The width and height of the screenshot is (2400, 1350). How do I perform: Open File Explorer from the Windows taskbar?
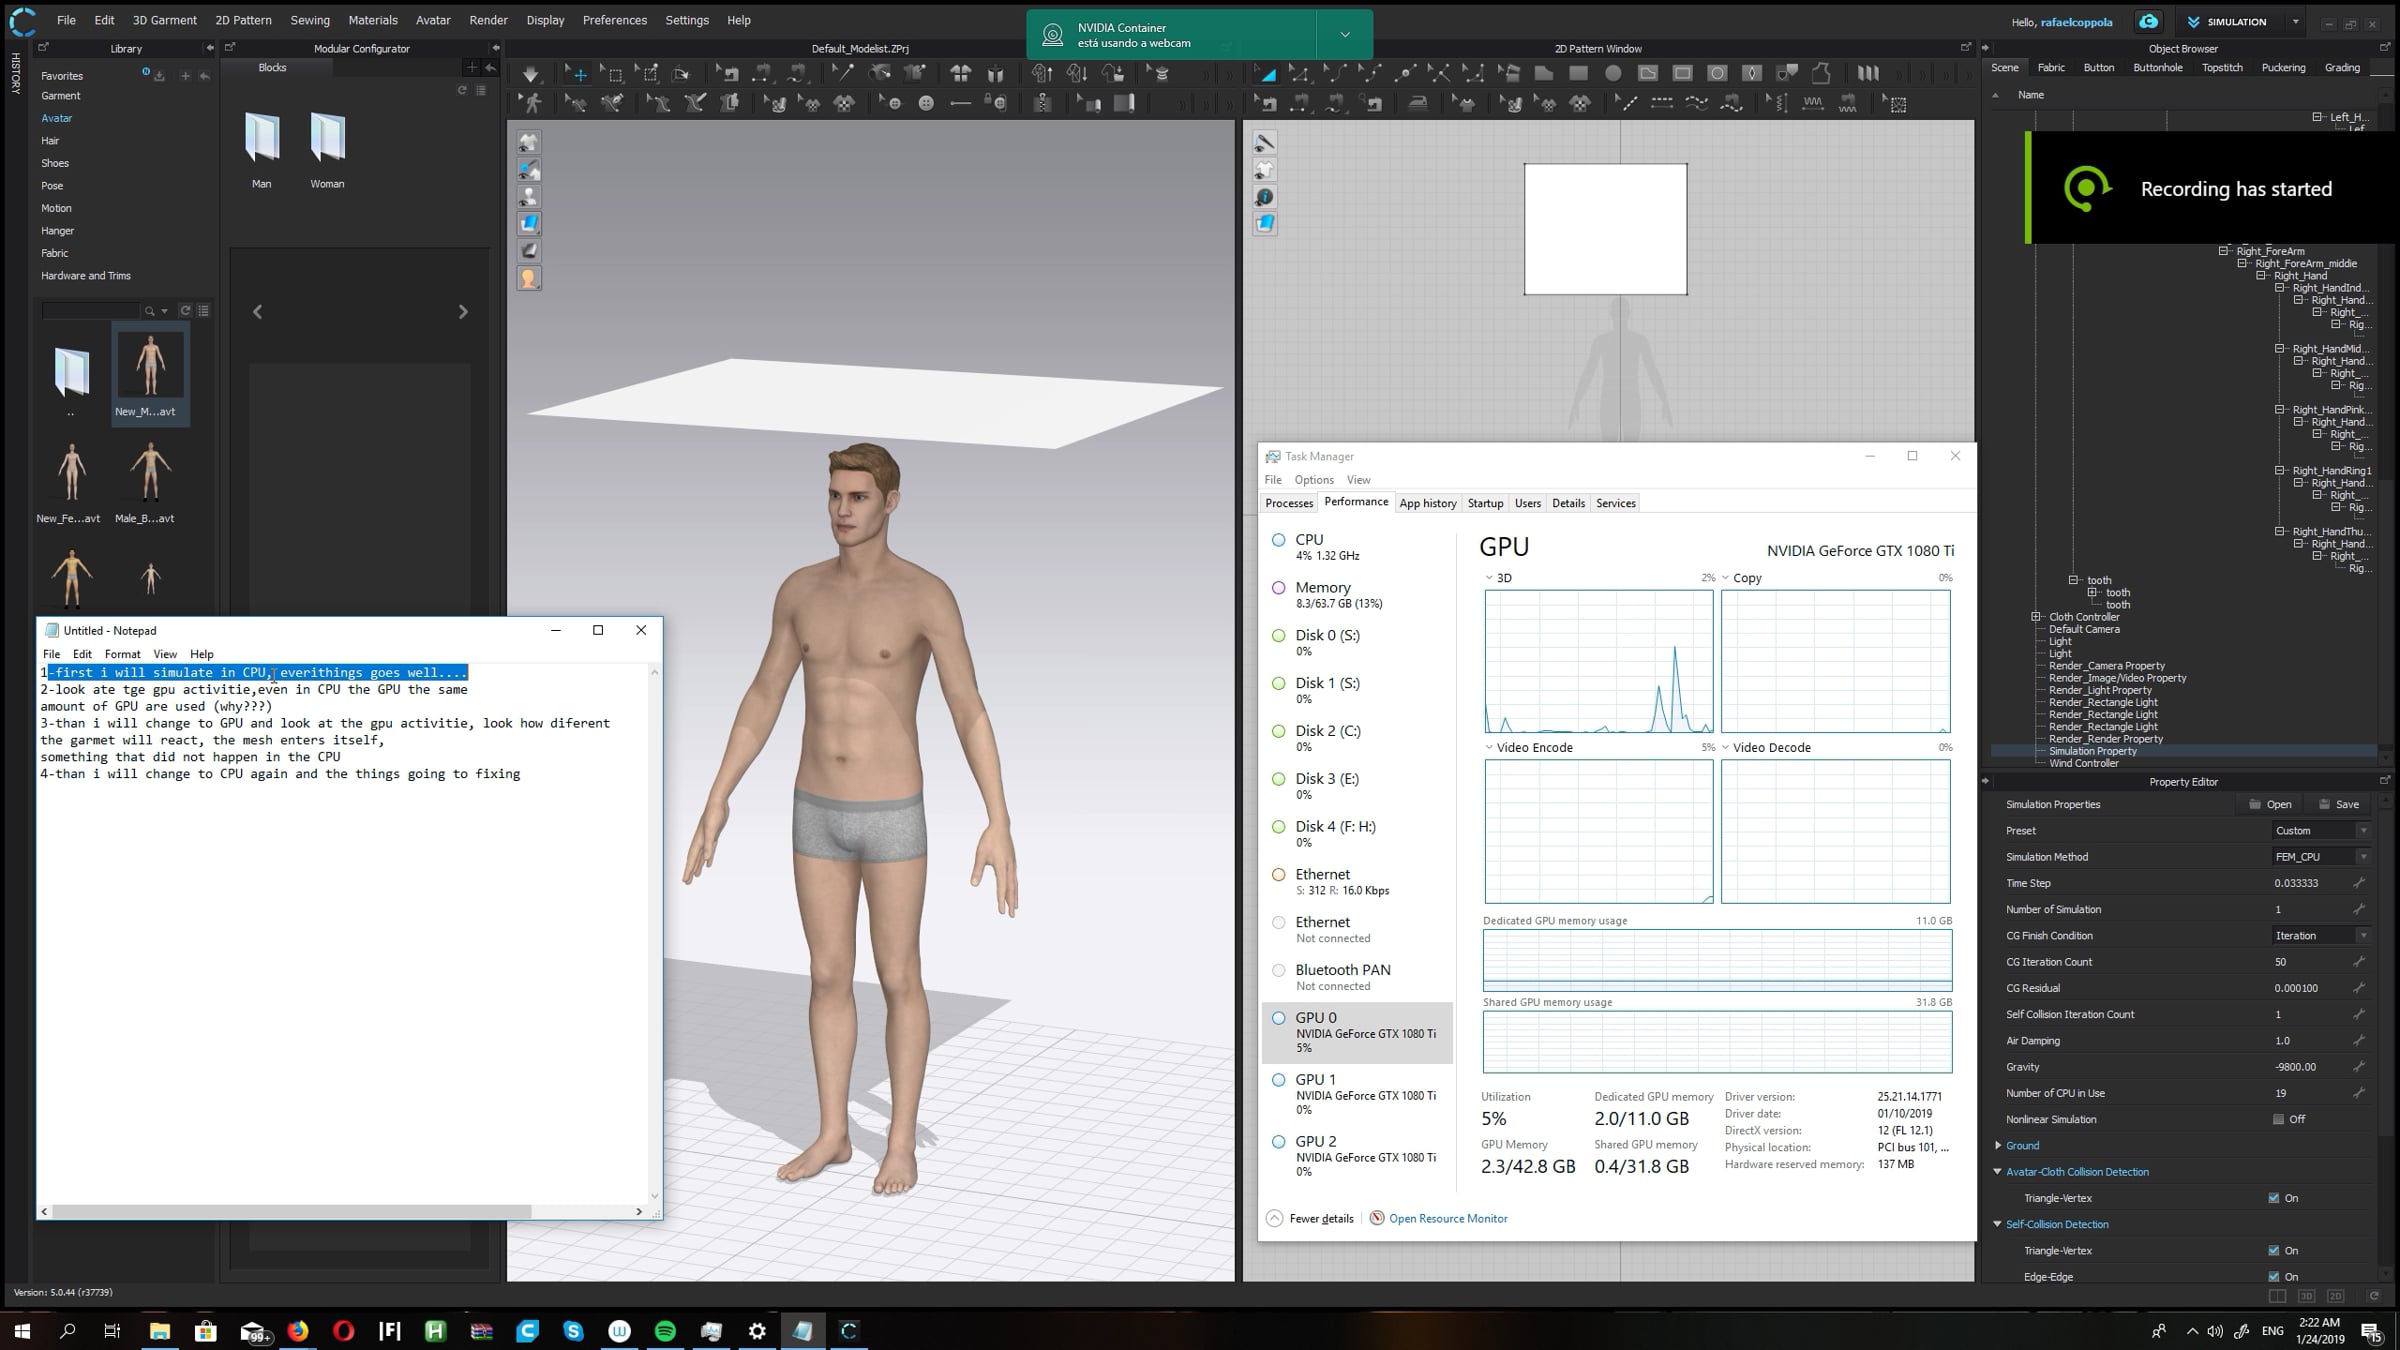[160, 1331]
